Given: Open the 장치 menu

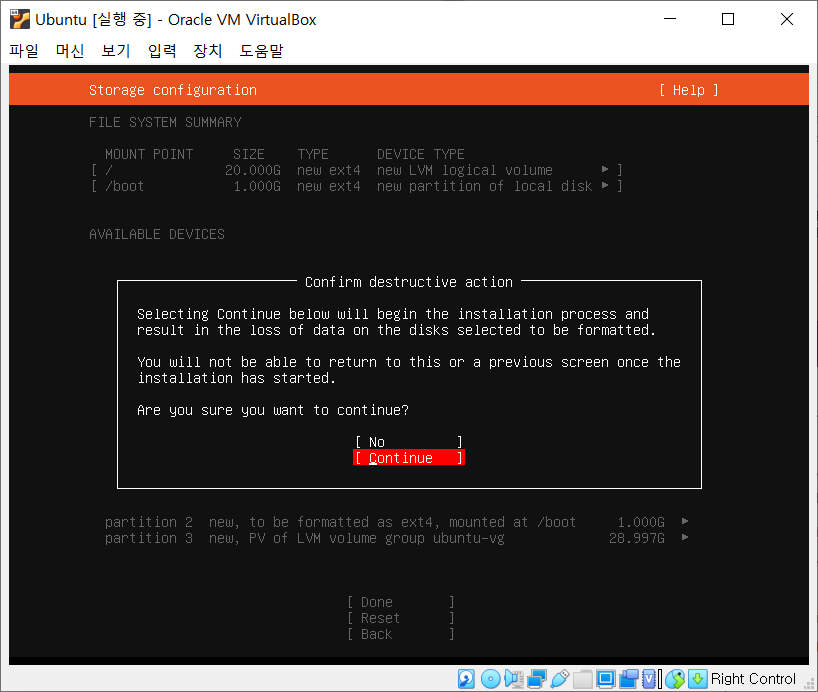Looking at the screenshot, I should (x=208, y=51).
